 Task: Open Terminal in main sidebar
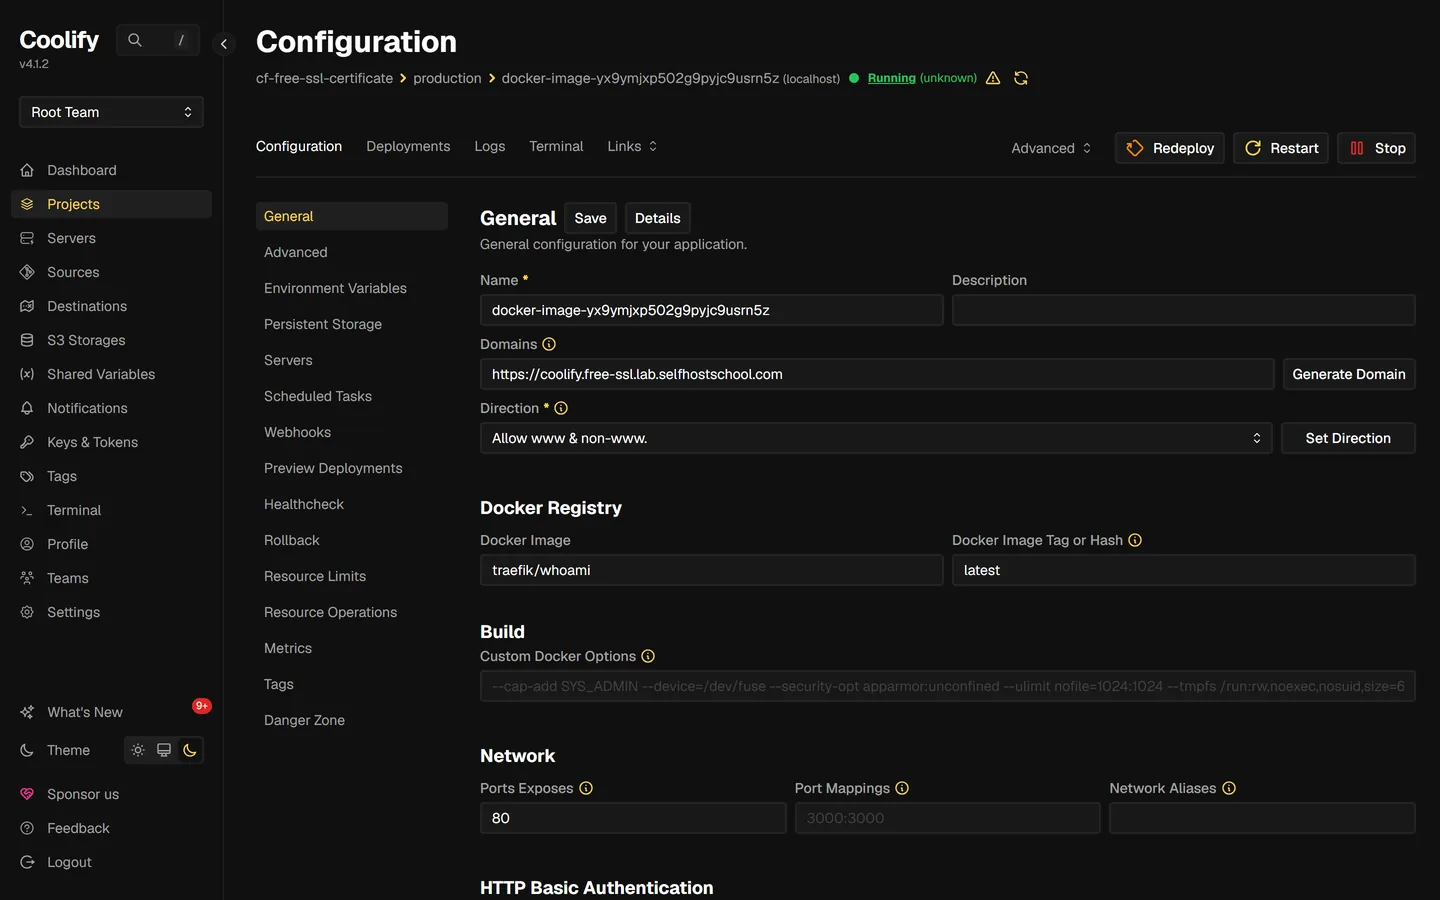coord(111,510)
